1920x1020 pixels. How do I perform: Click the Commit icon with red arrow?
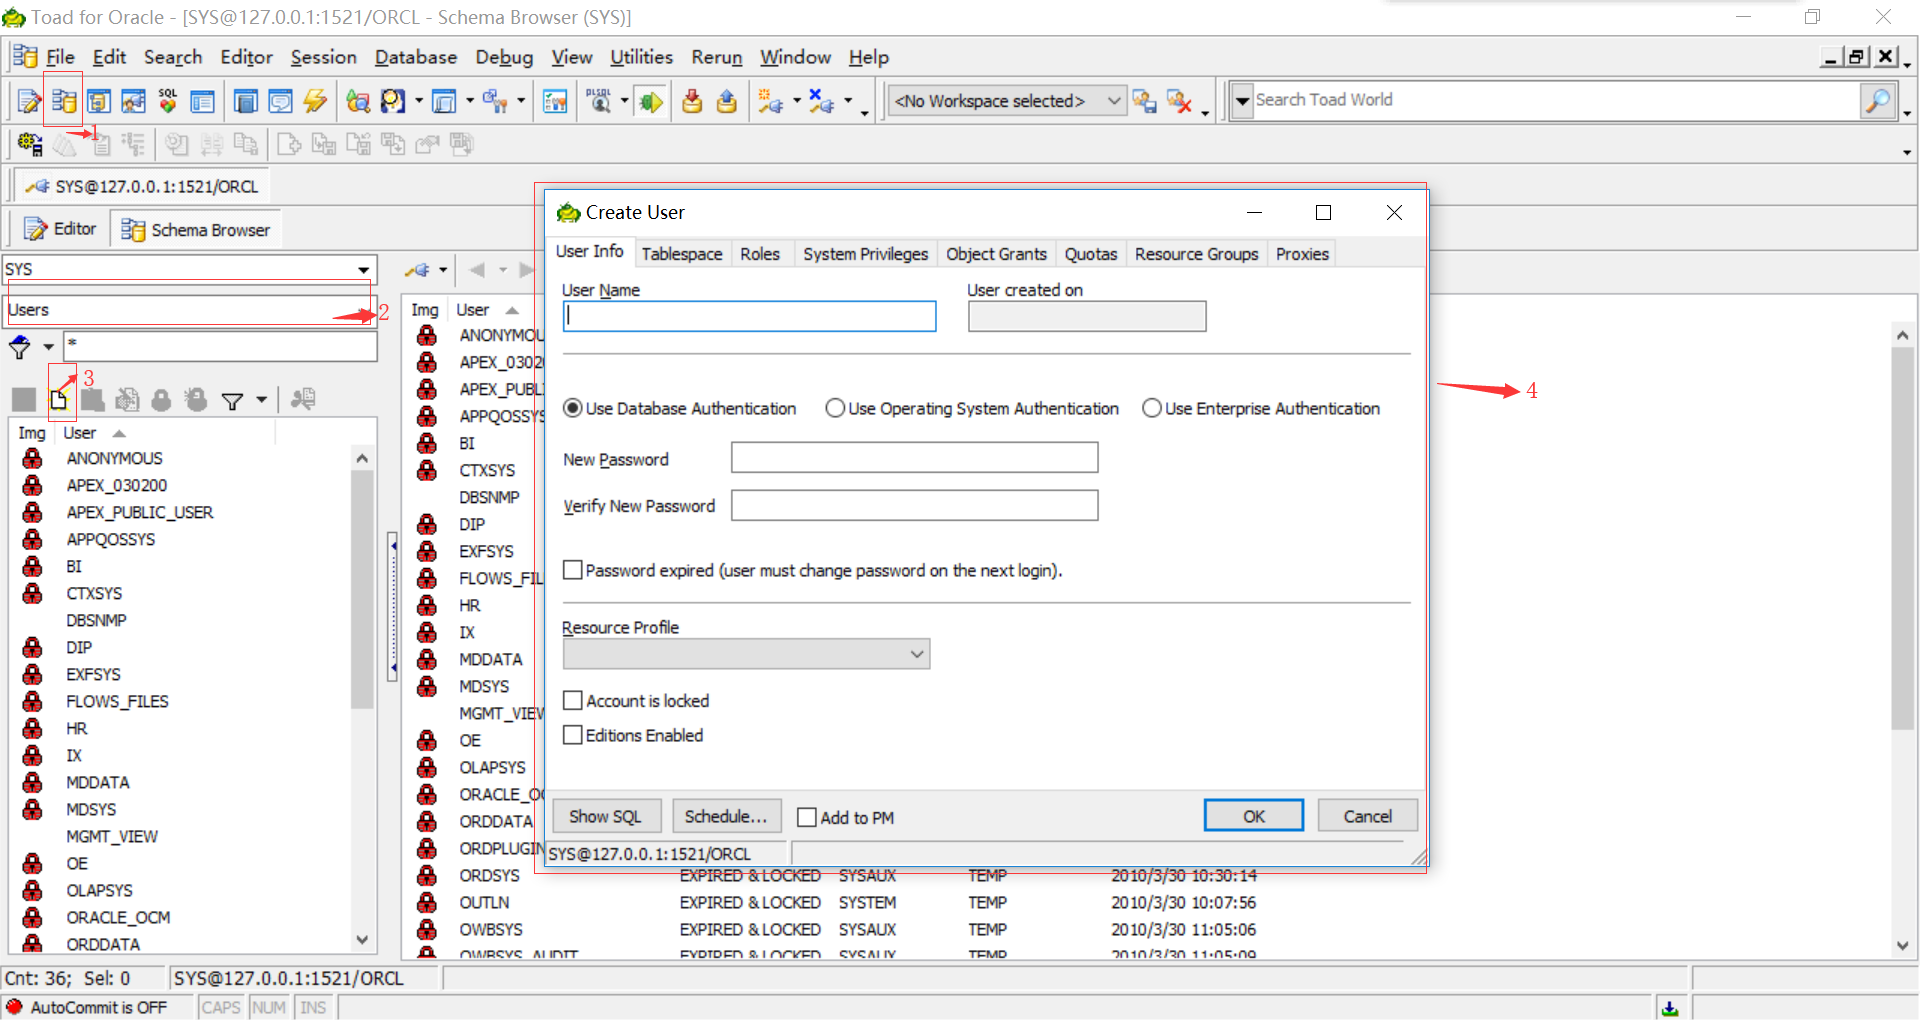coord(692,101)
